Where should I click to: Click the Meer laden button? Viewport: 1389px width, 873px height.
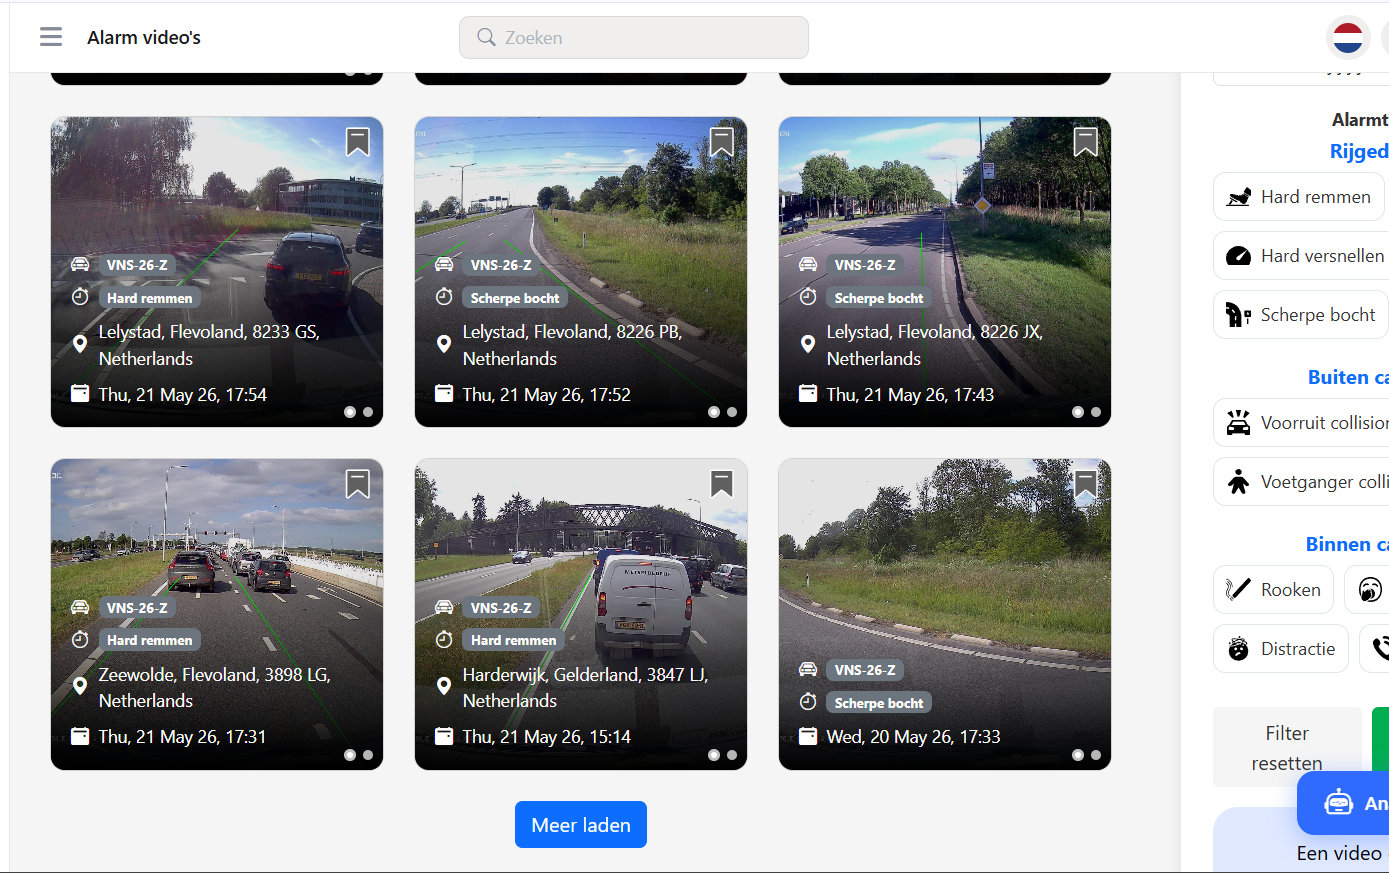(581, 825)
